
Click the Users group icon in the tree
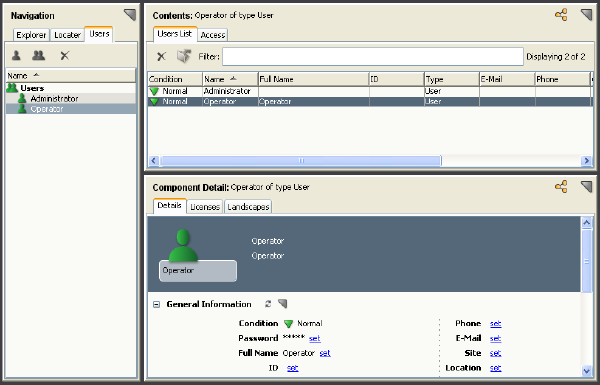pos(12,88)
